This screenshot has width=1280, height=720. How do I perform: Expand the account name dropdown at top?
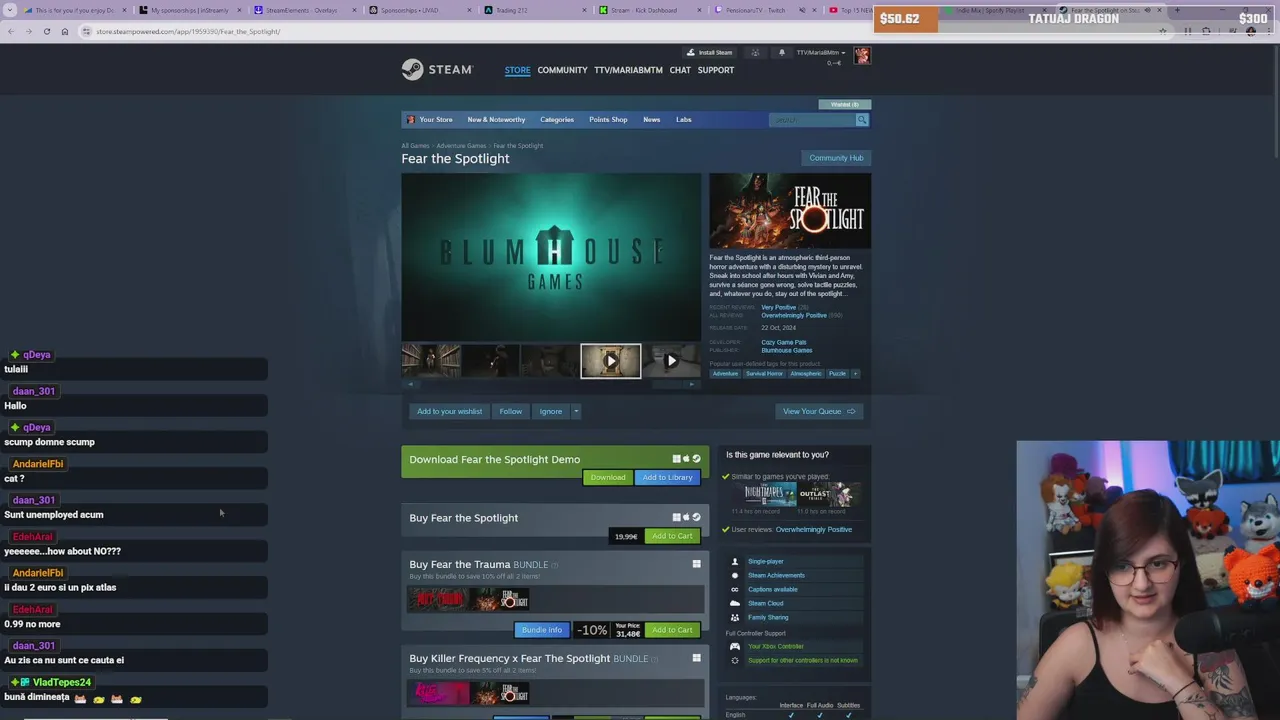[x=821, y=52]
